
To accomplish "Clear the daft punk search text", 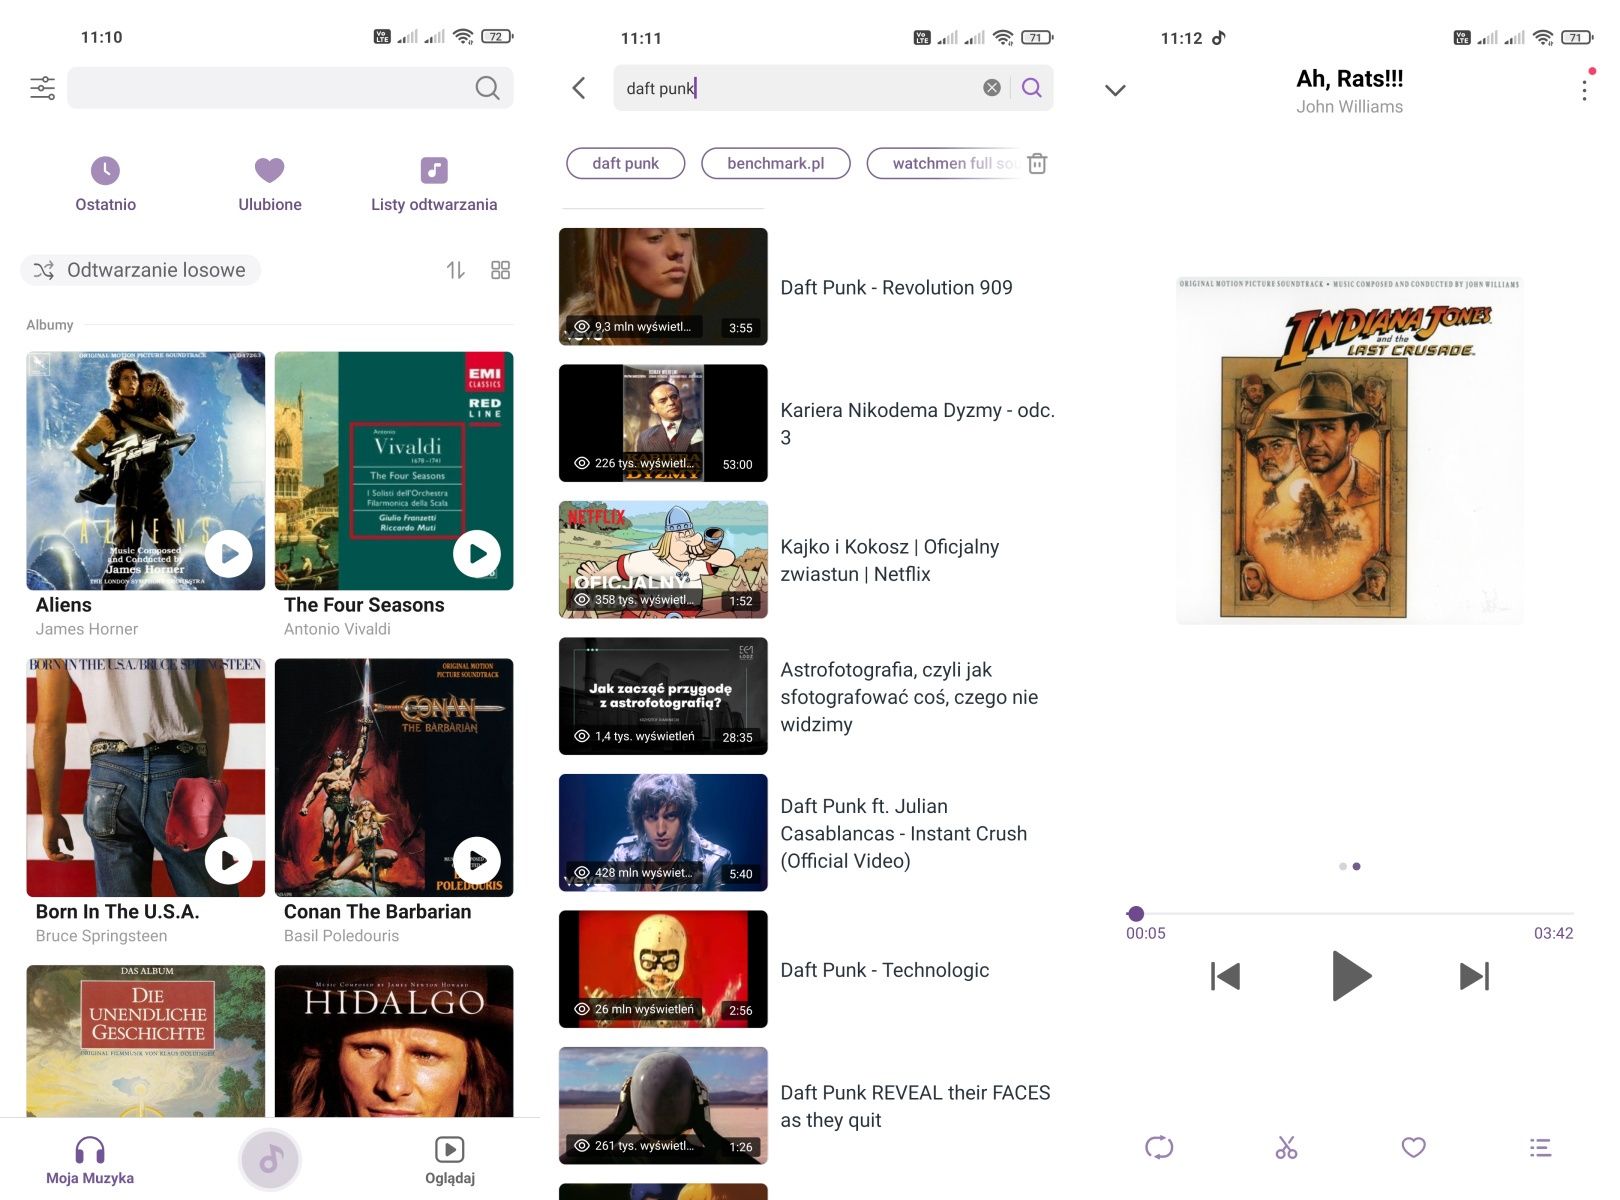I will click(x=992, y=88).
